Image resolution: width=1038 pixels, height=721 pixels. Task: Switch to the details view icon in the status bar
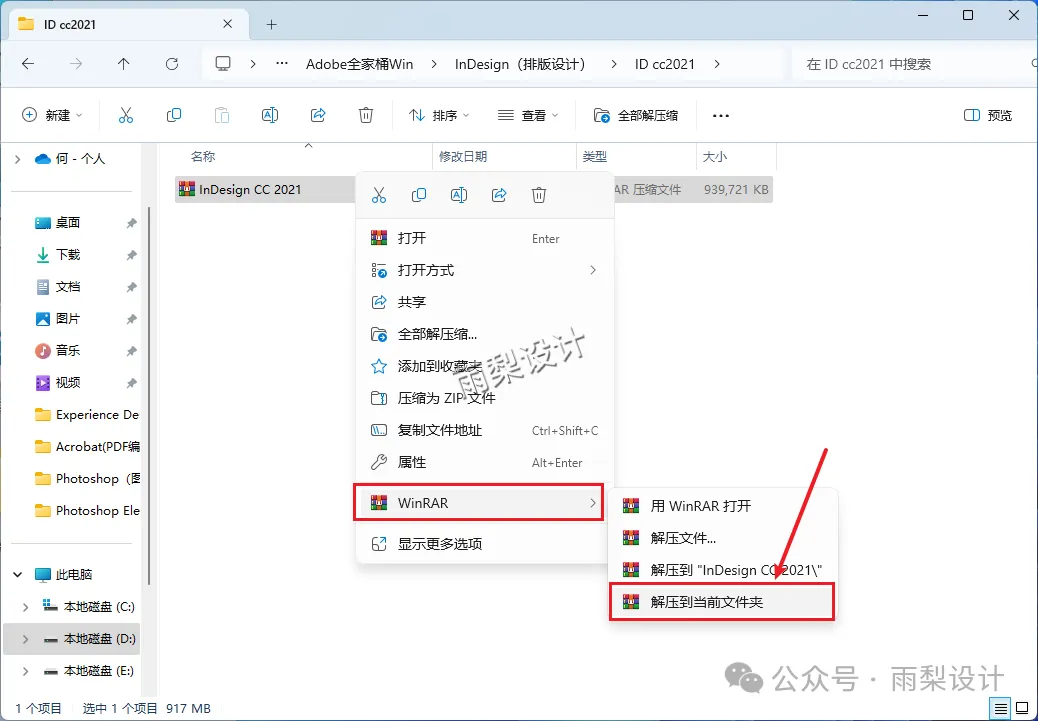point(1002,708)
